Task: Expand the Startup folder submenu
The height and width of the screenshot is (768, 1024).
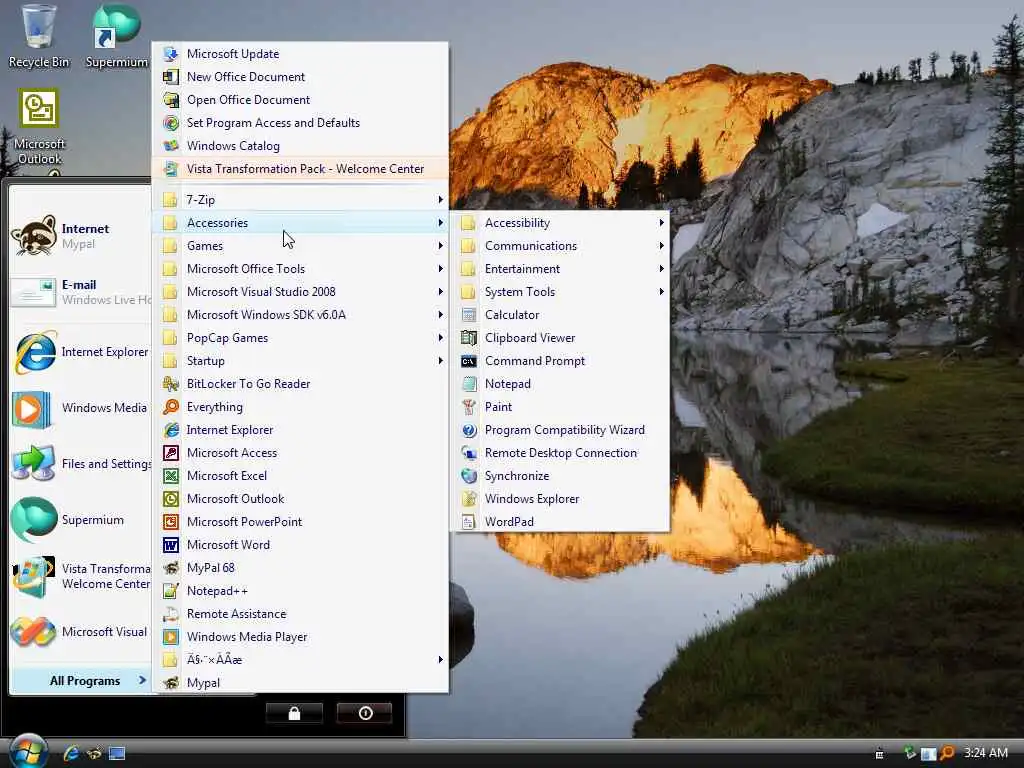Action: click(300, 360)
